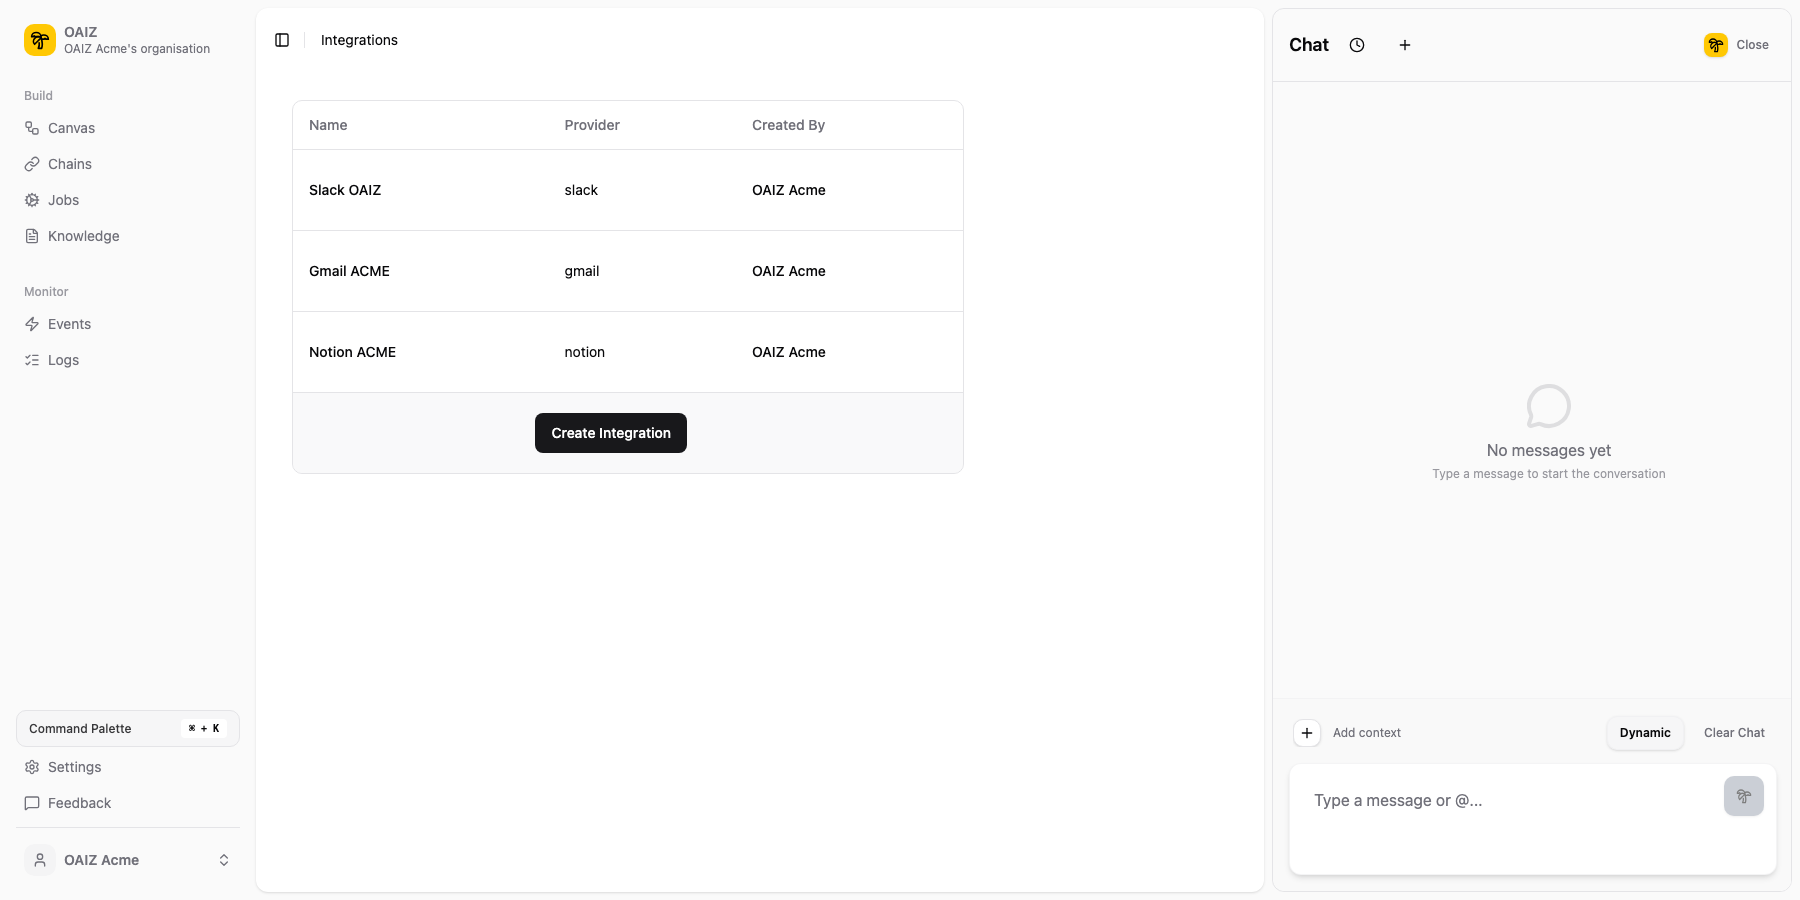Open Chains from the Build section
1800x900 pixels.
click(68, 164)
